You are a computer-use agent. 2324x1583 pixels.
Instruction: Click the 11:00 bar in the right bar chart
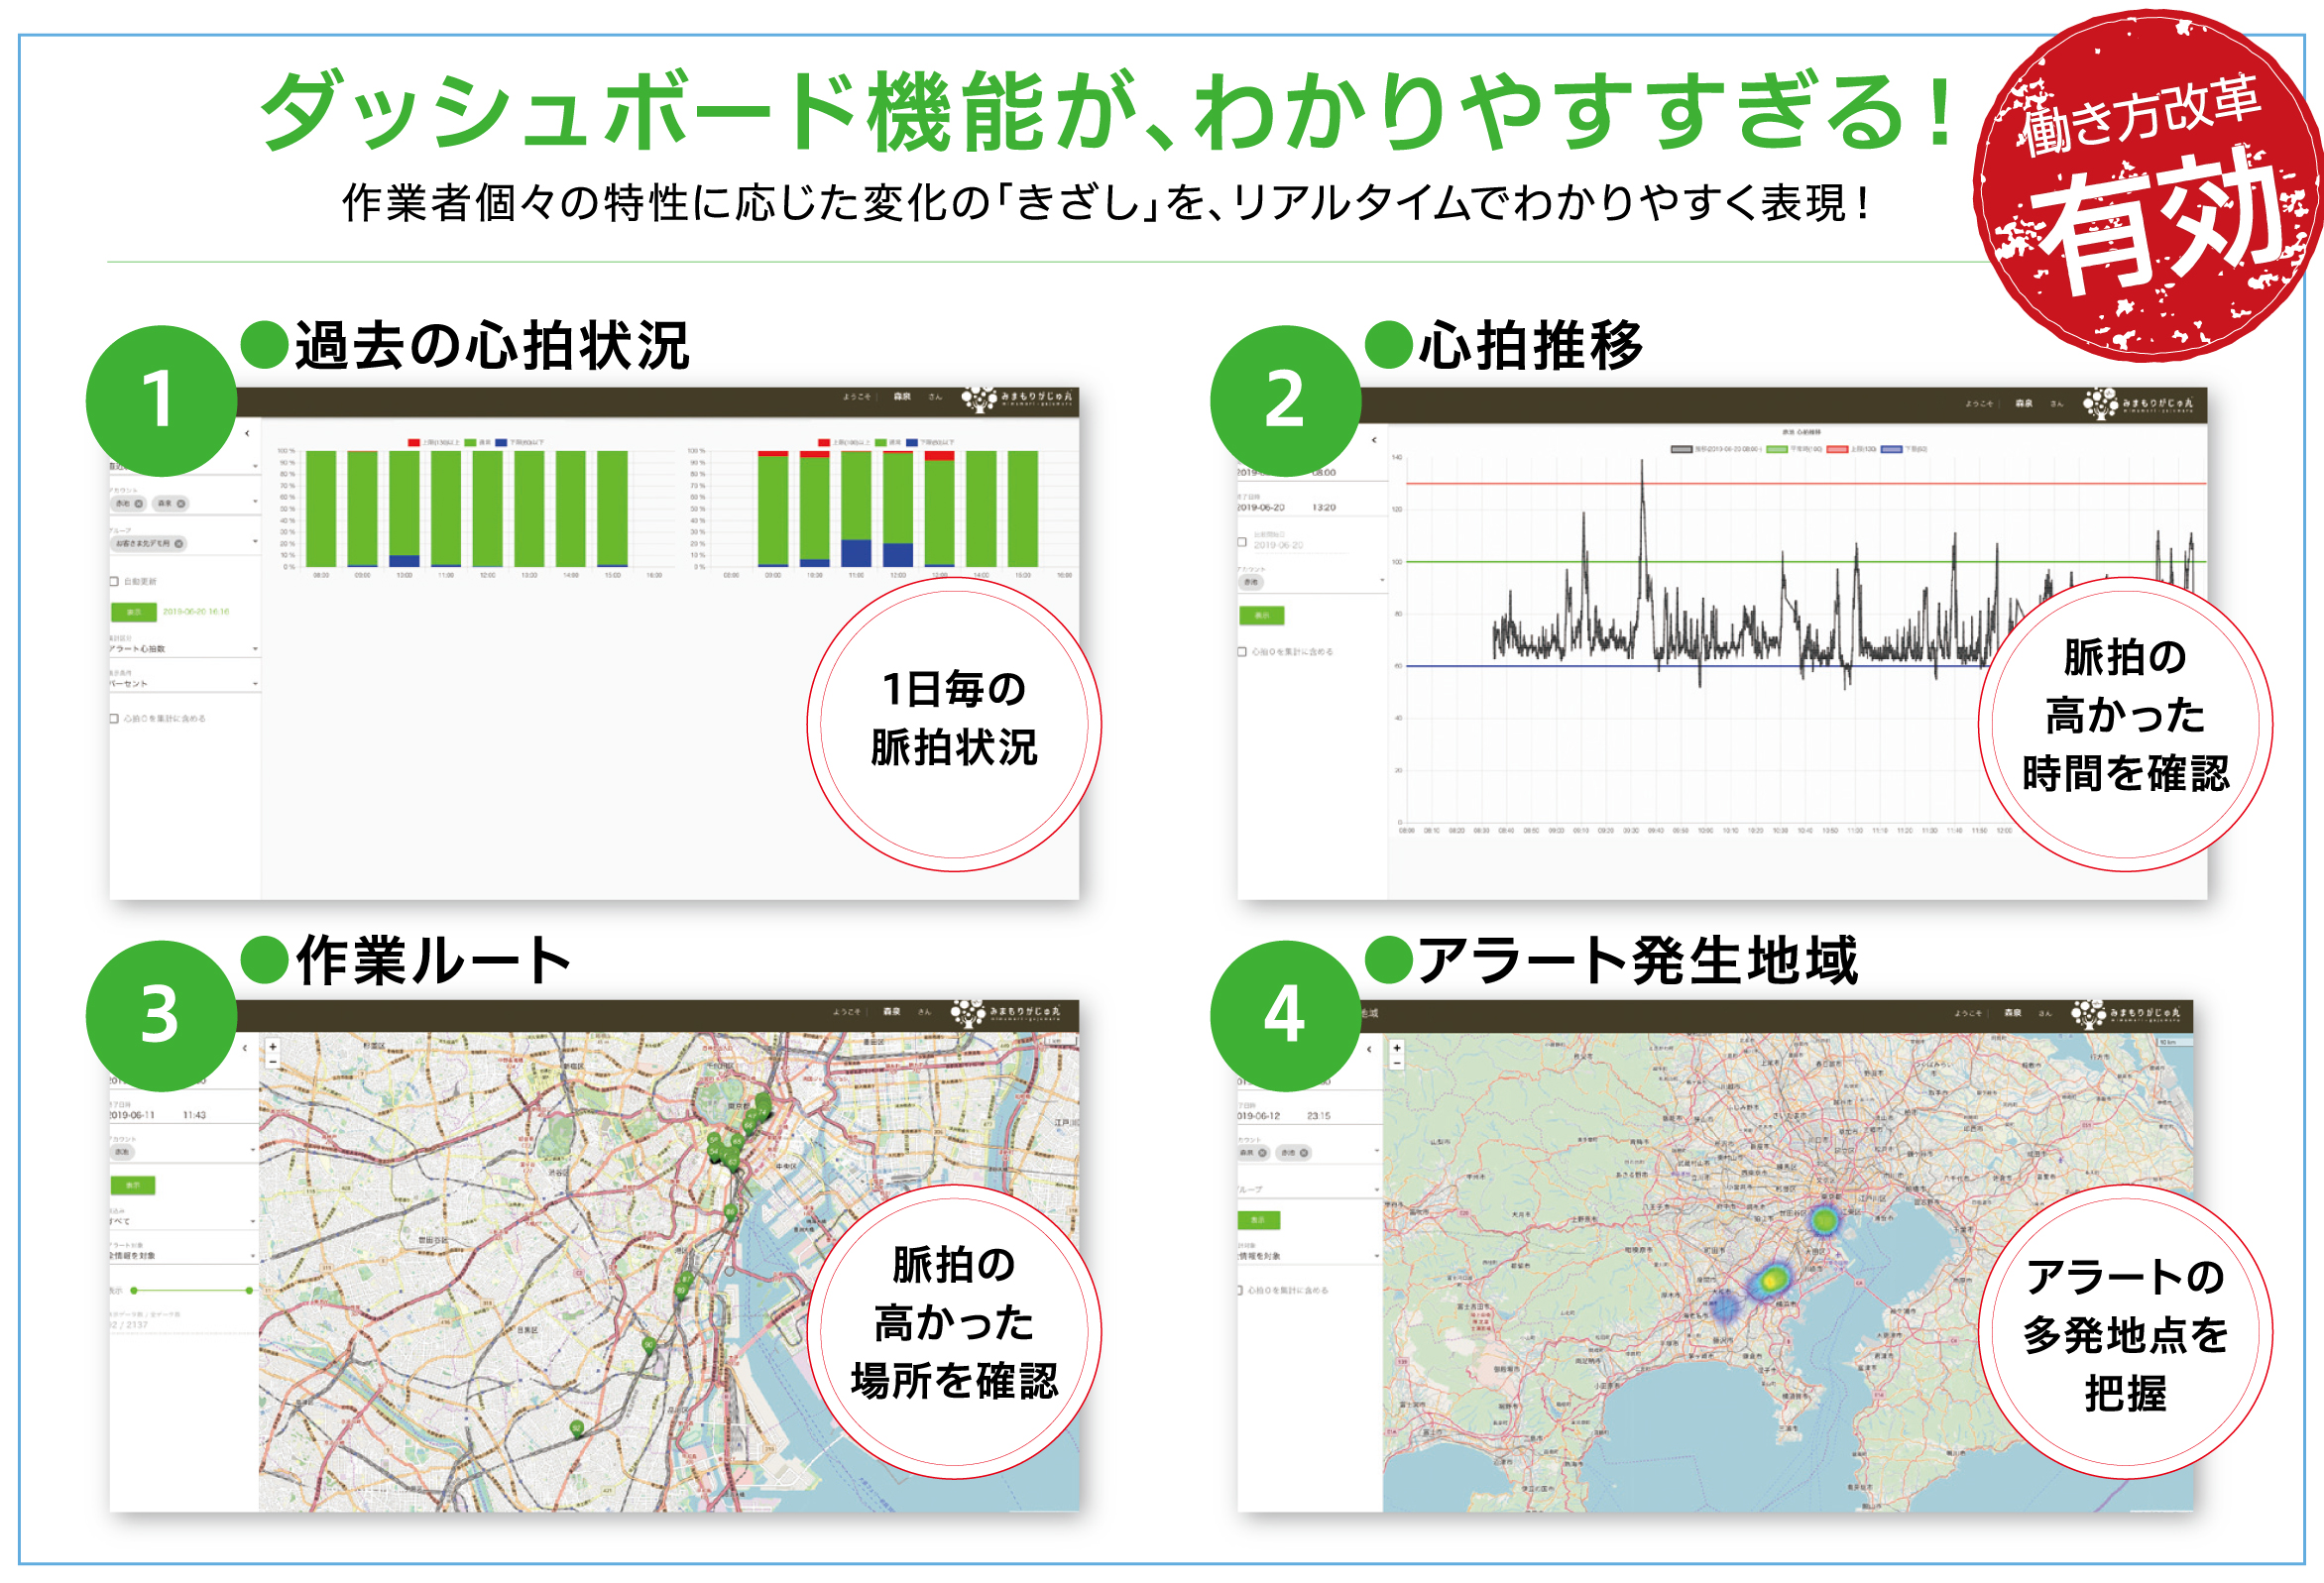coord(856,509)
